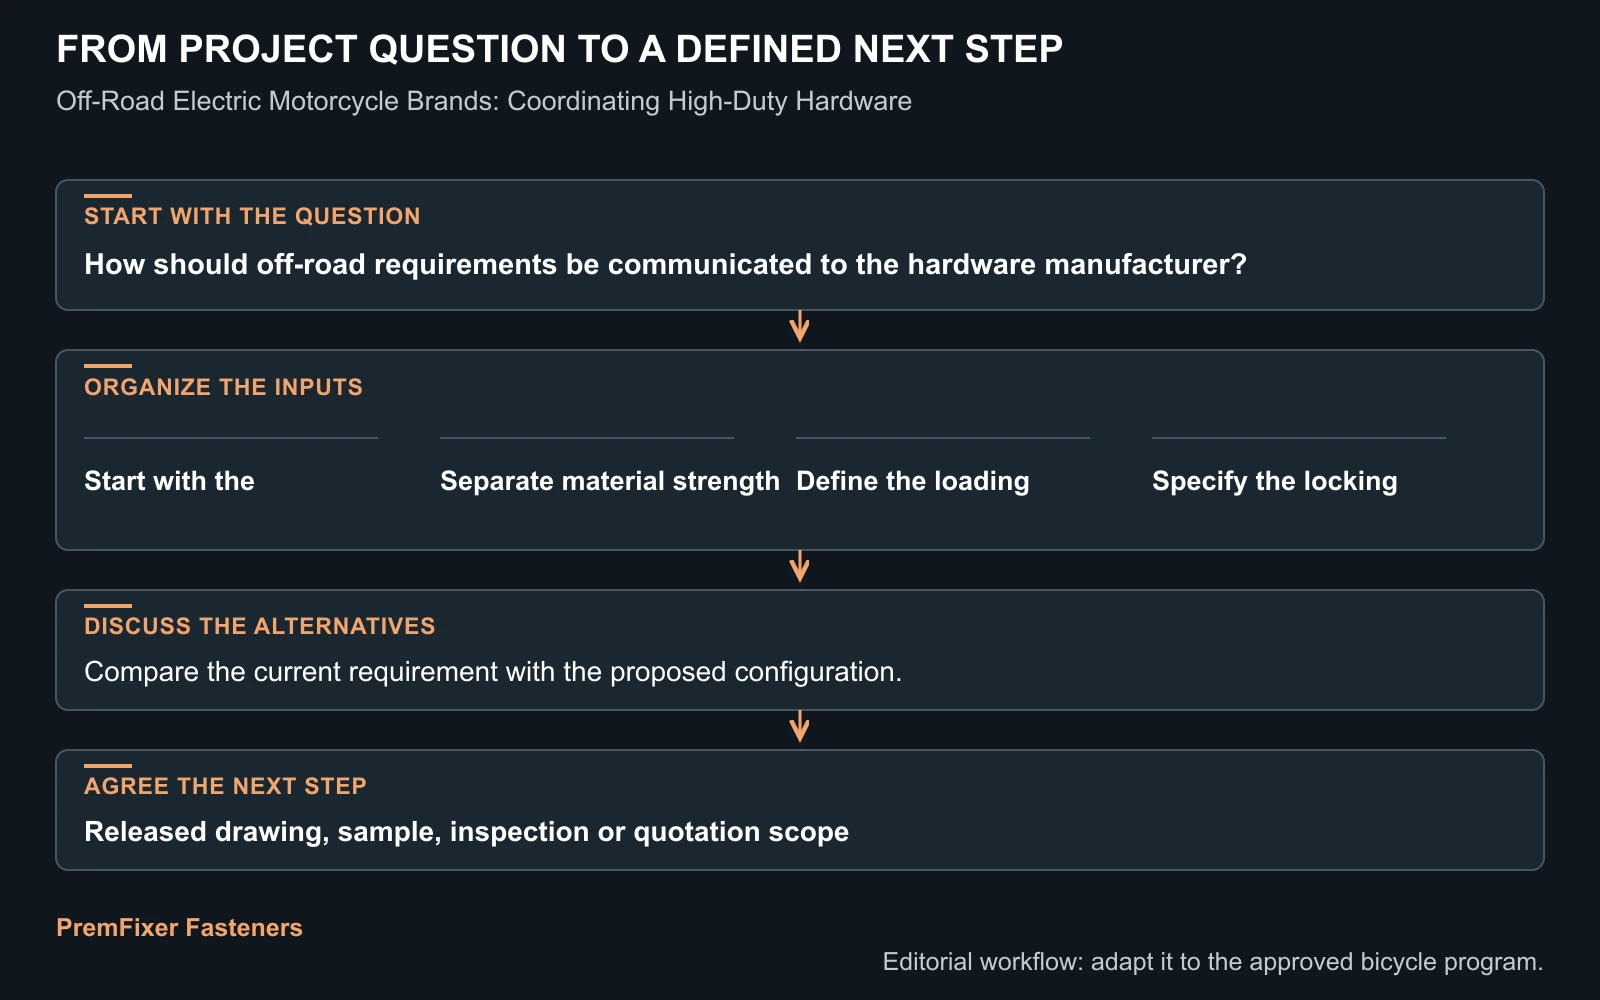This screenshot has height=1000, width=1600.
Task: Select the 'Define the loading' item
Action: point(913,481)
